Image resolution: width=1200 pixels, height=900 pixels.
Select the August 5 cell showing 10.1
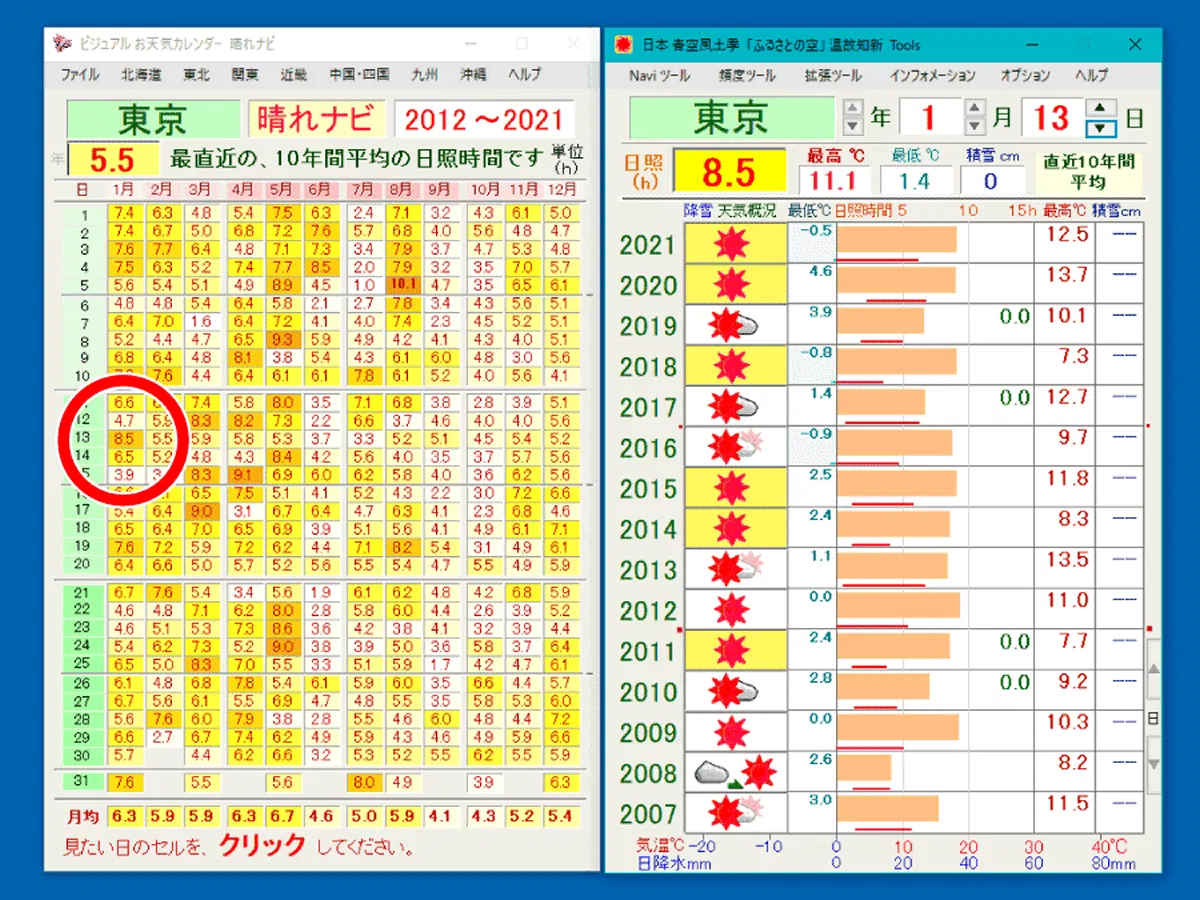click(x=403, y=284)
